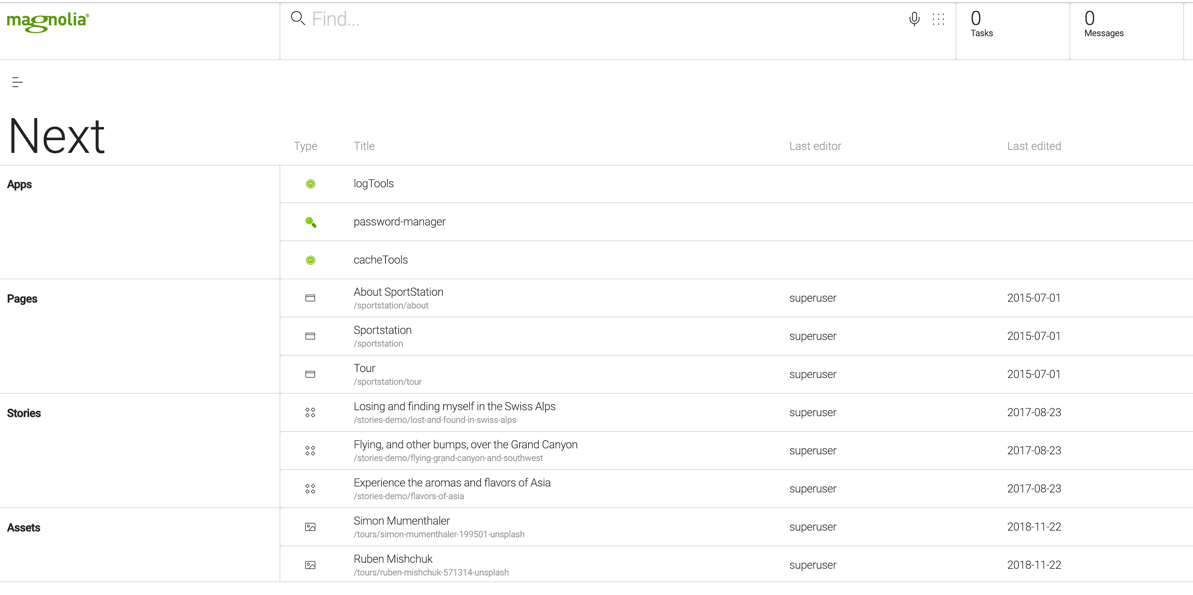Open the app launcher grid icon
This screenshot has height=595, width=1193.
click(x=938, y=19)
